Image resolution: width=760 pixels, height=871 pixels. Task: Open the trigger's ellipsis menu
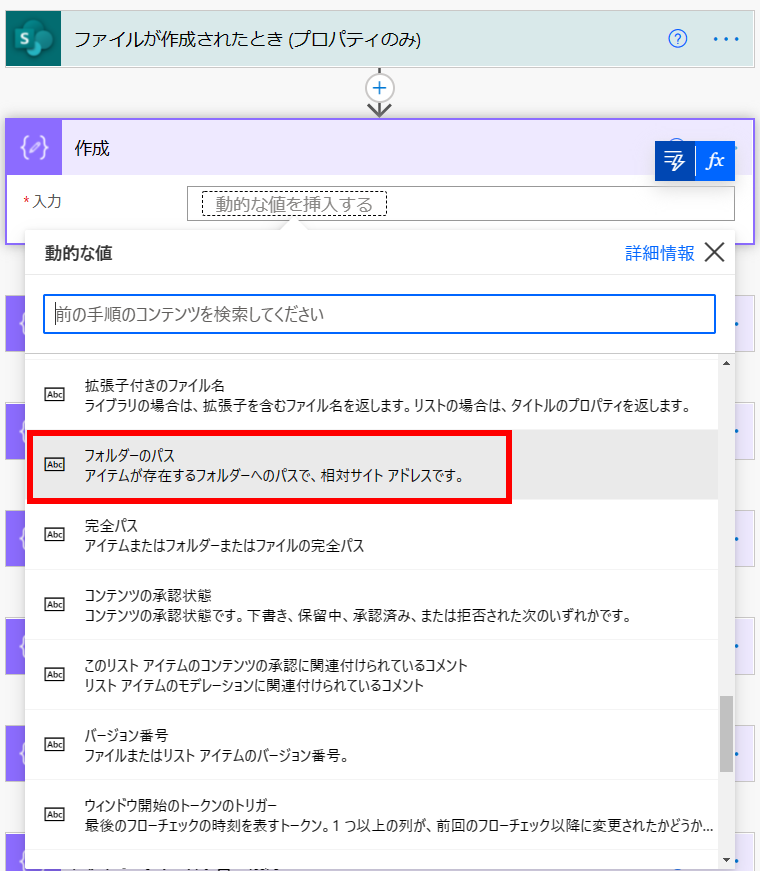pos(726,39)
